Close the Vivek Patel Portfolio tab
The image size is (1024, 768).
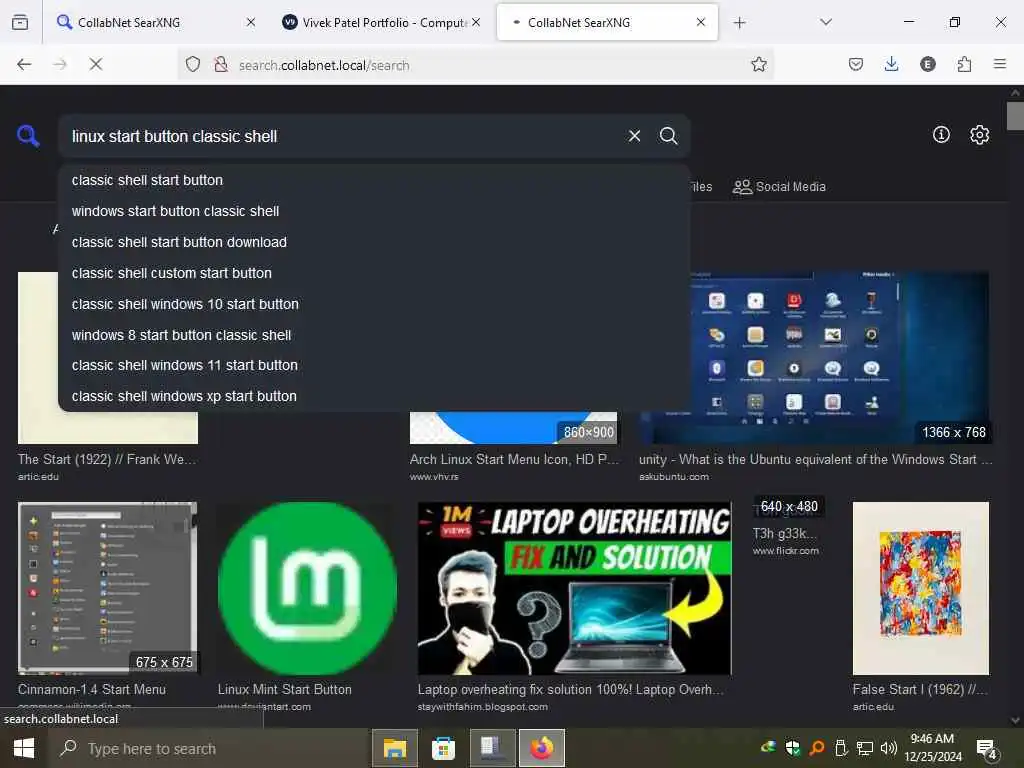476,22
